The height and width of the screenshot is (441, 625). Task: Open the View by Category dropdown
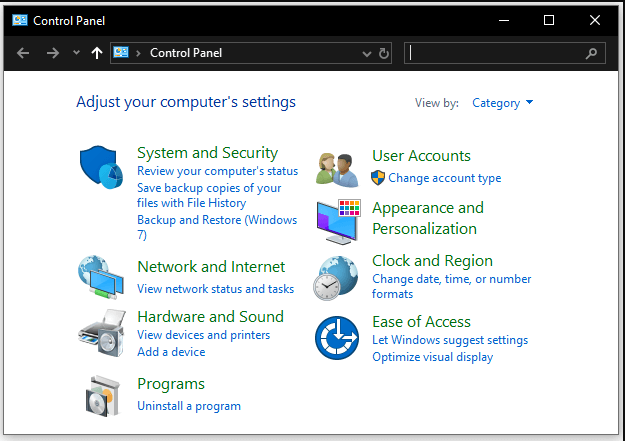tap(502, 103)
